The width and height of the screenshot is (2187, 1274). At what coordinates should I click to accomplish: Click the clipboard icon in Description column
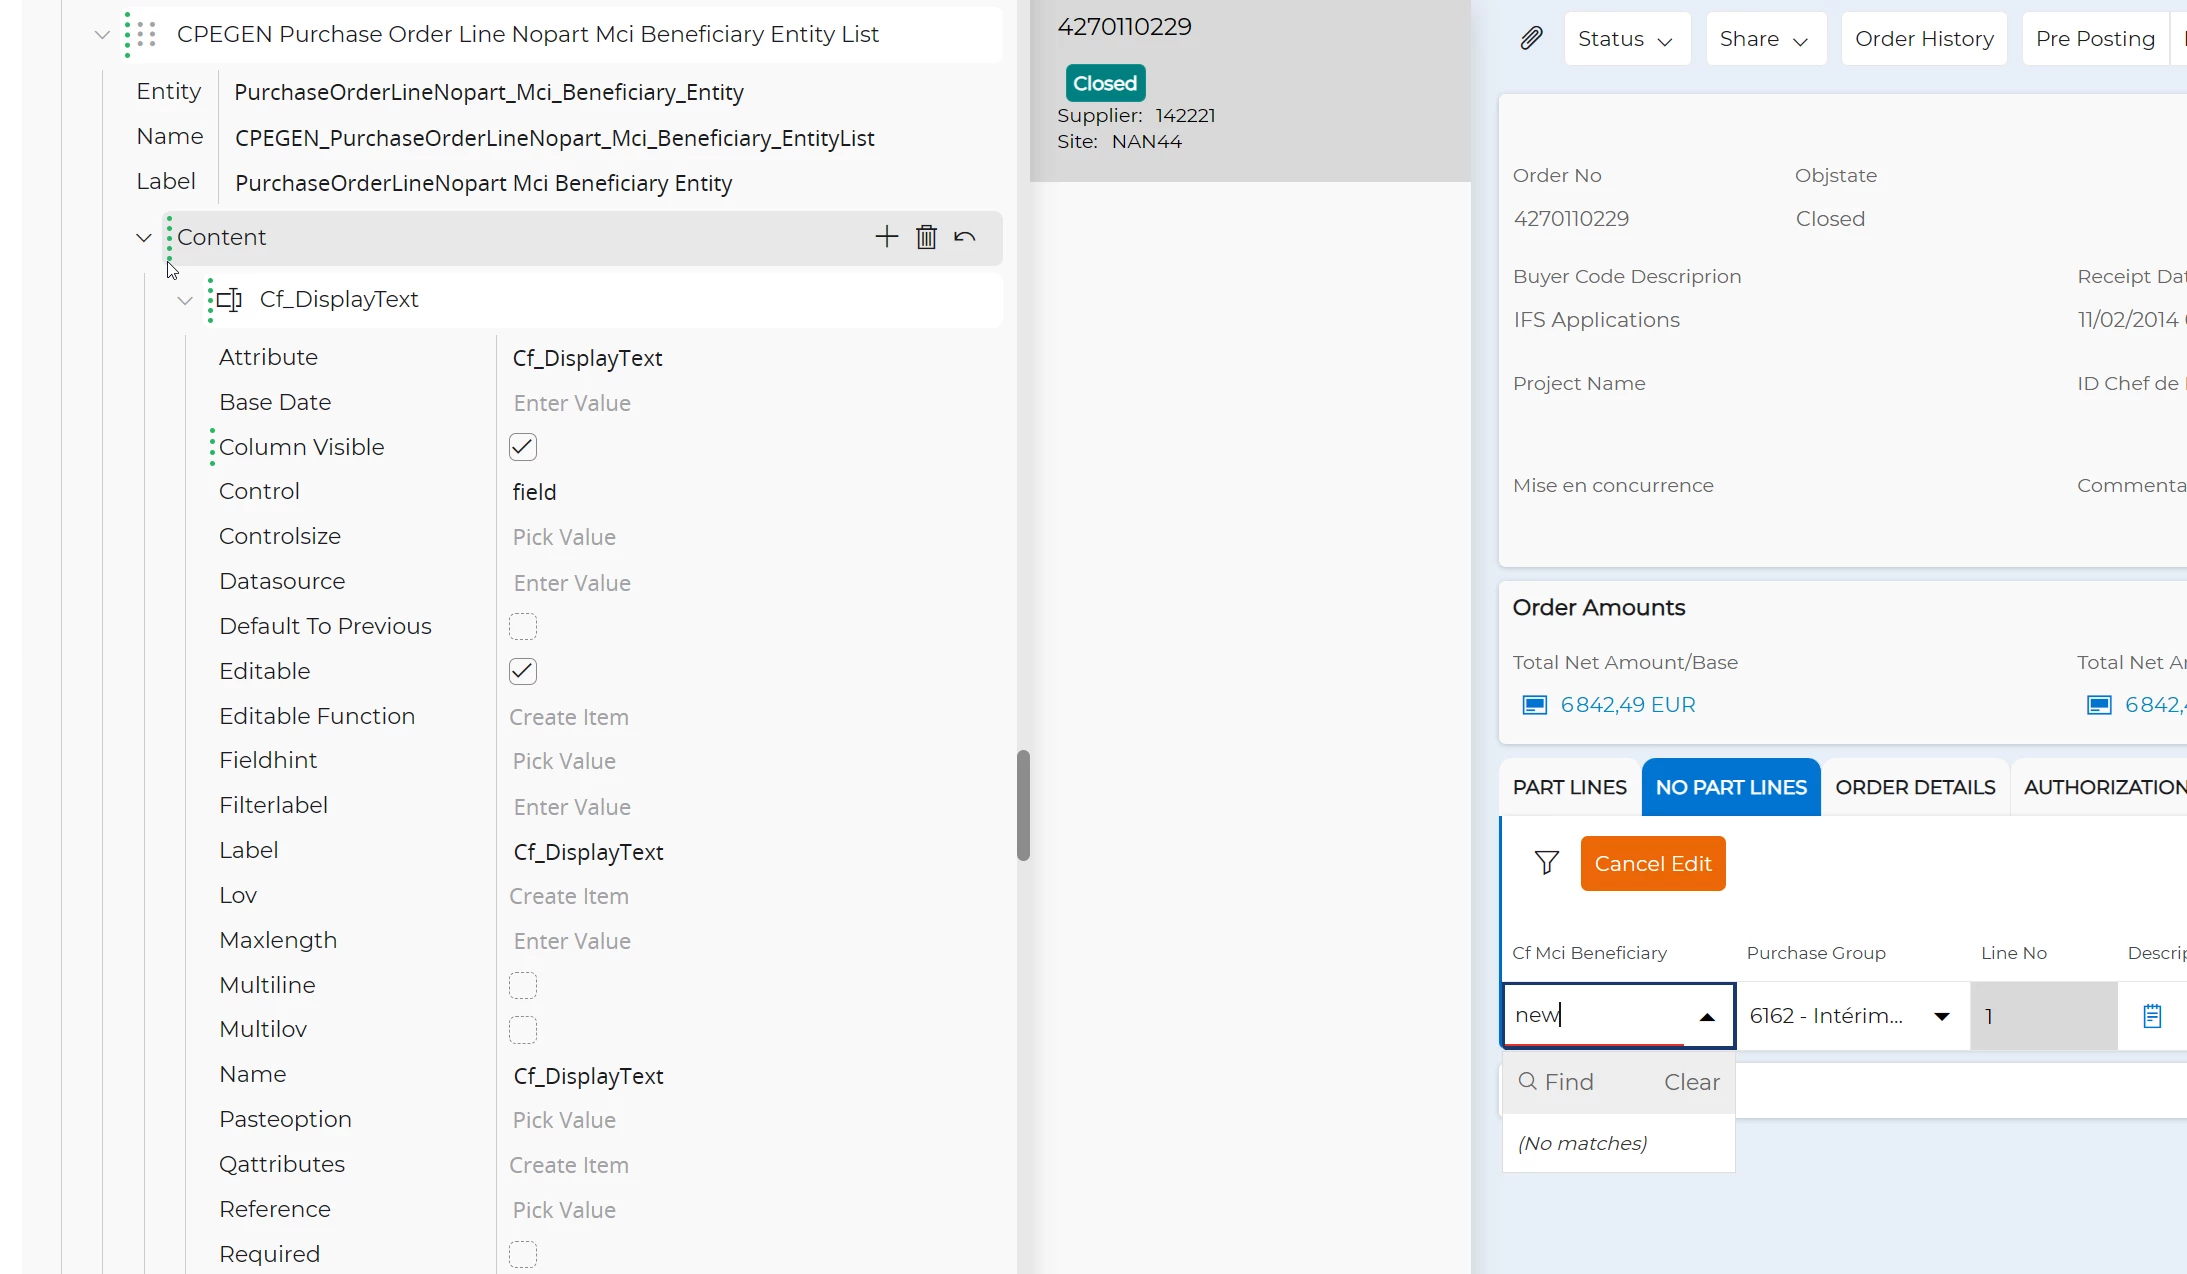tap(2152, 1016)
